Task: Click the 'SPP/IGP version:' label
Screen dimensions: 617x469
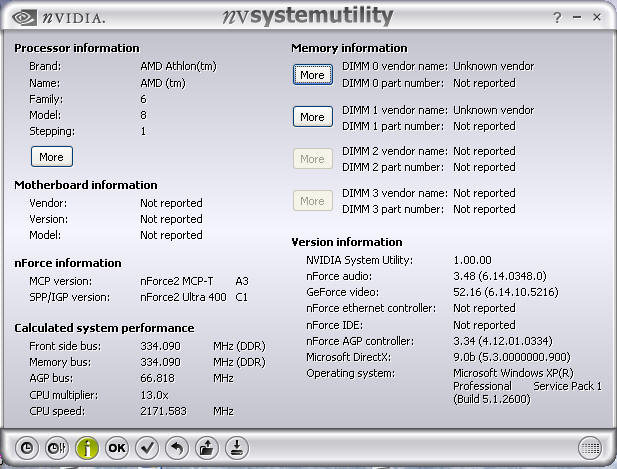Action: pyautogui.click(x=70, y=297)
